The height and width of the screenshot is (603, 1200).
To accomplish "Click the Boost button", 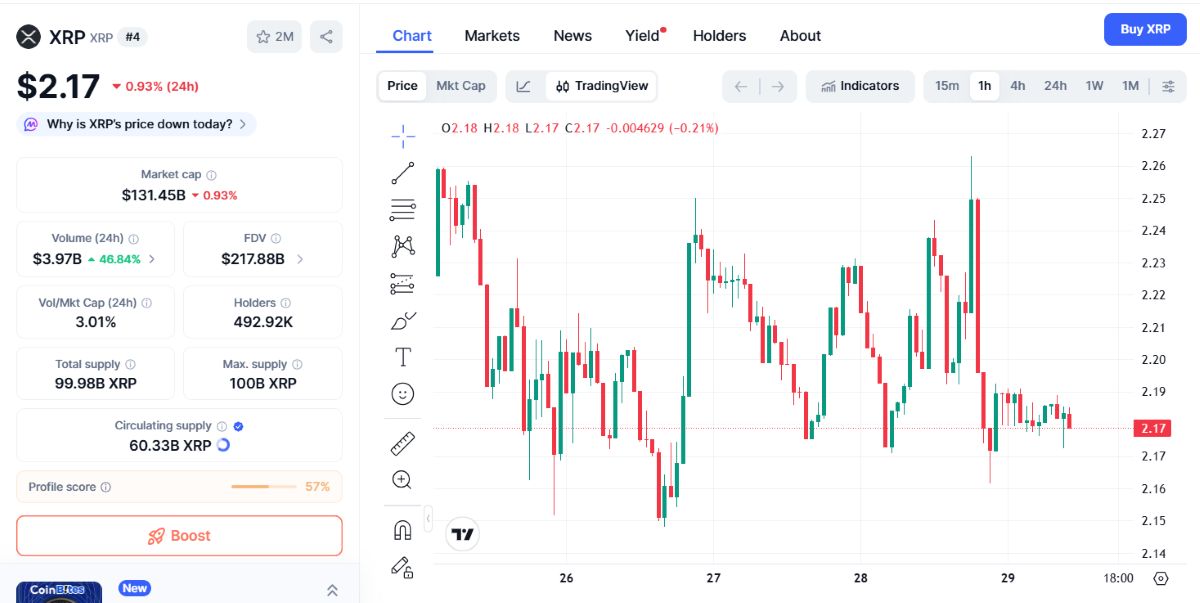I will click(x=179, y=536).
